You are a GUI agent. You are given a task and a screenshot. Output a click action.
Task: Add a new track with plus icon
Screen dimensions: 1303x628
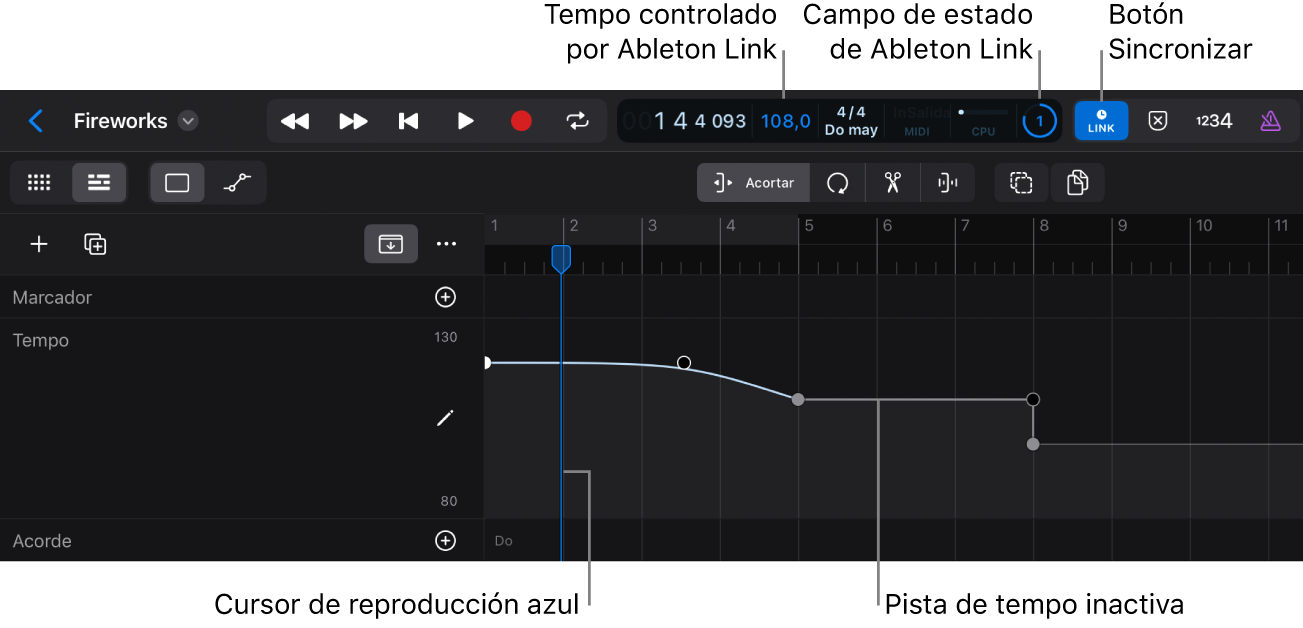coord(39,244)
